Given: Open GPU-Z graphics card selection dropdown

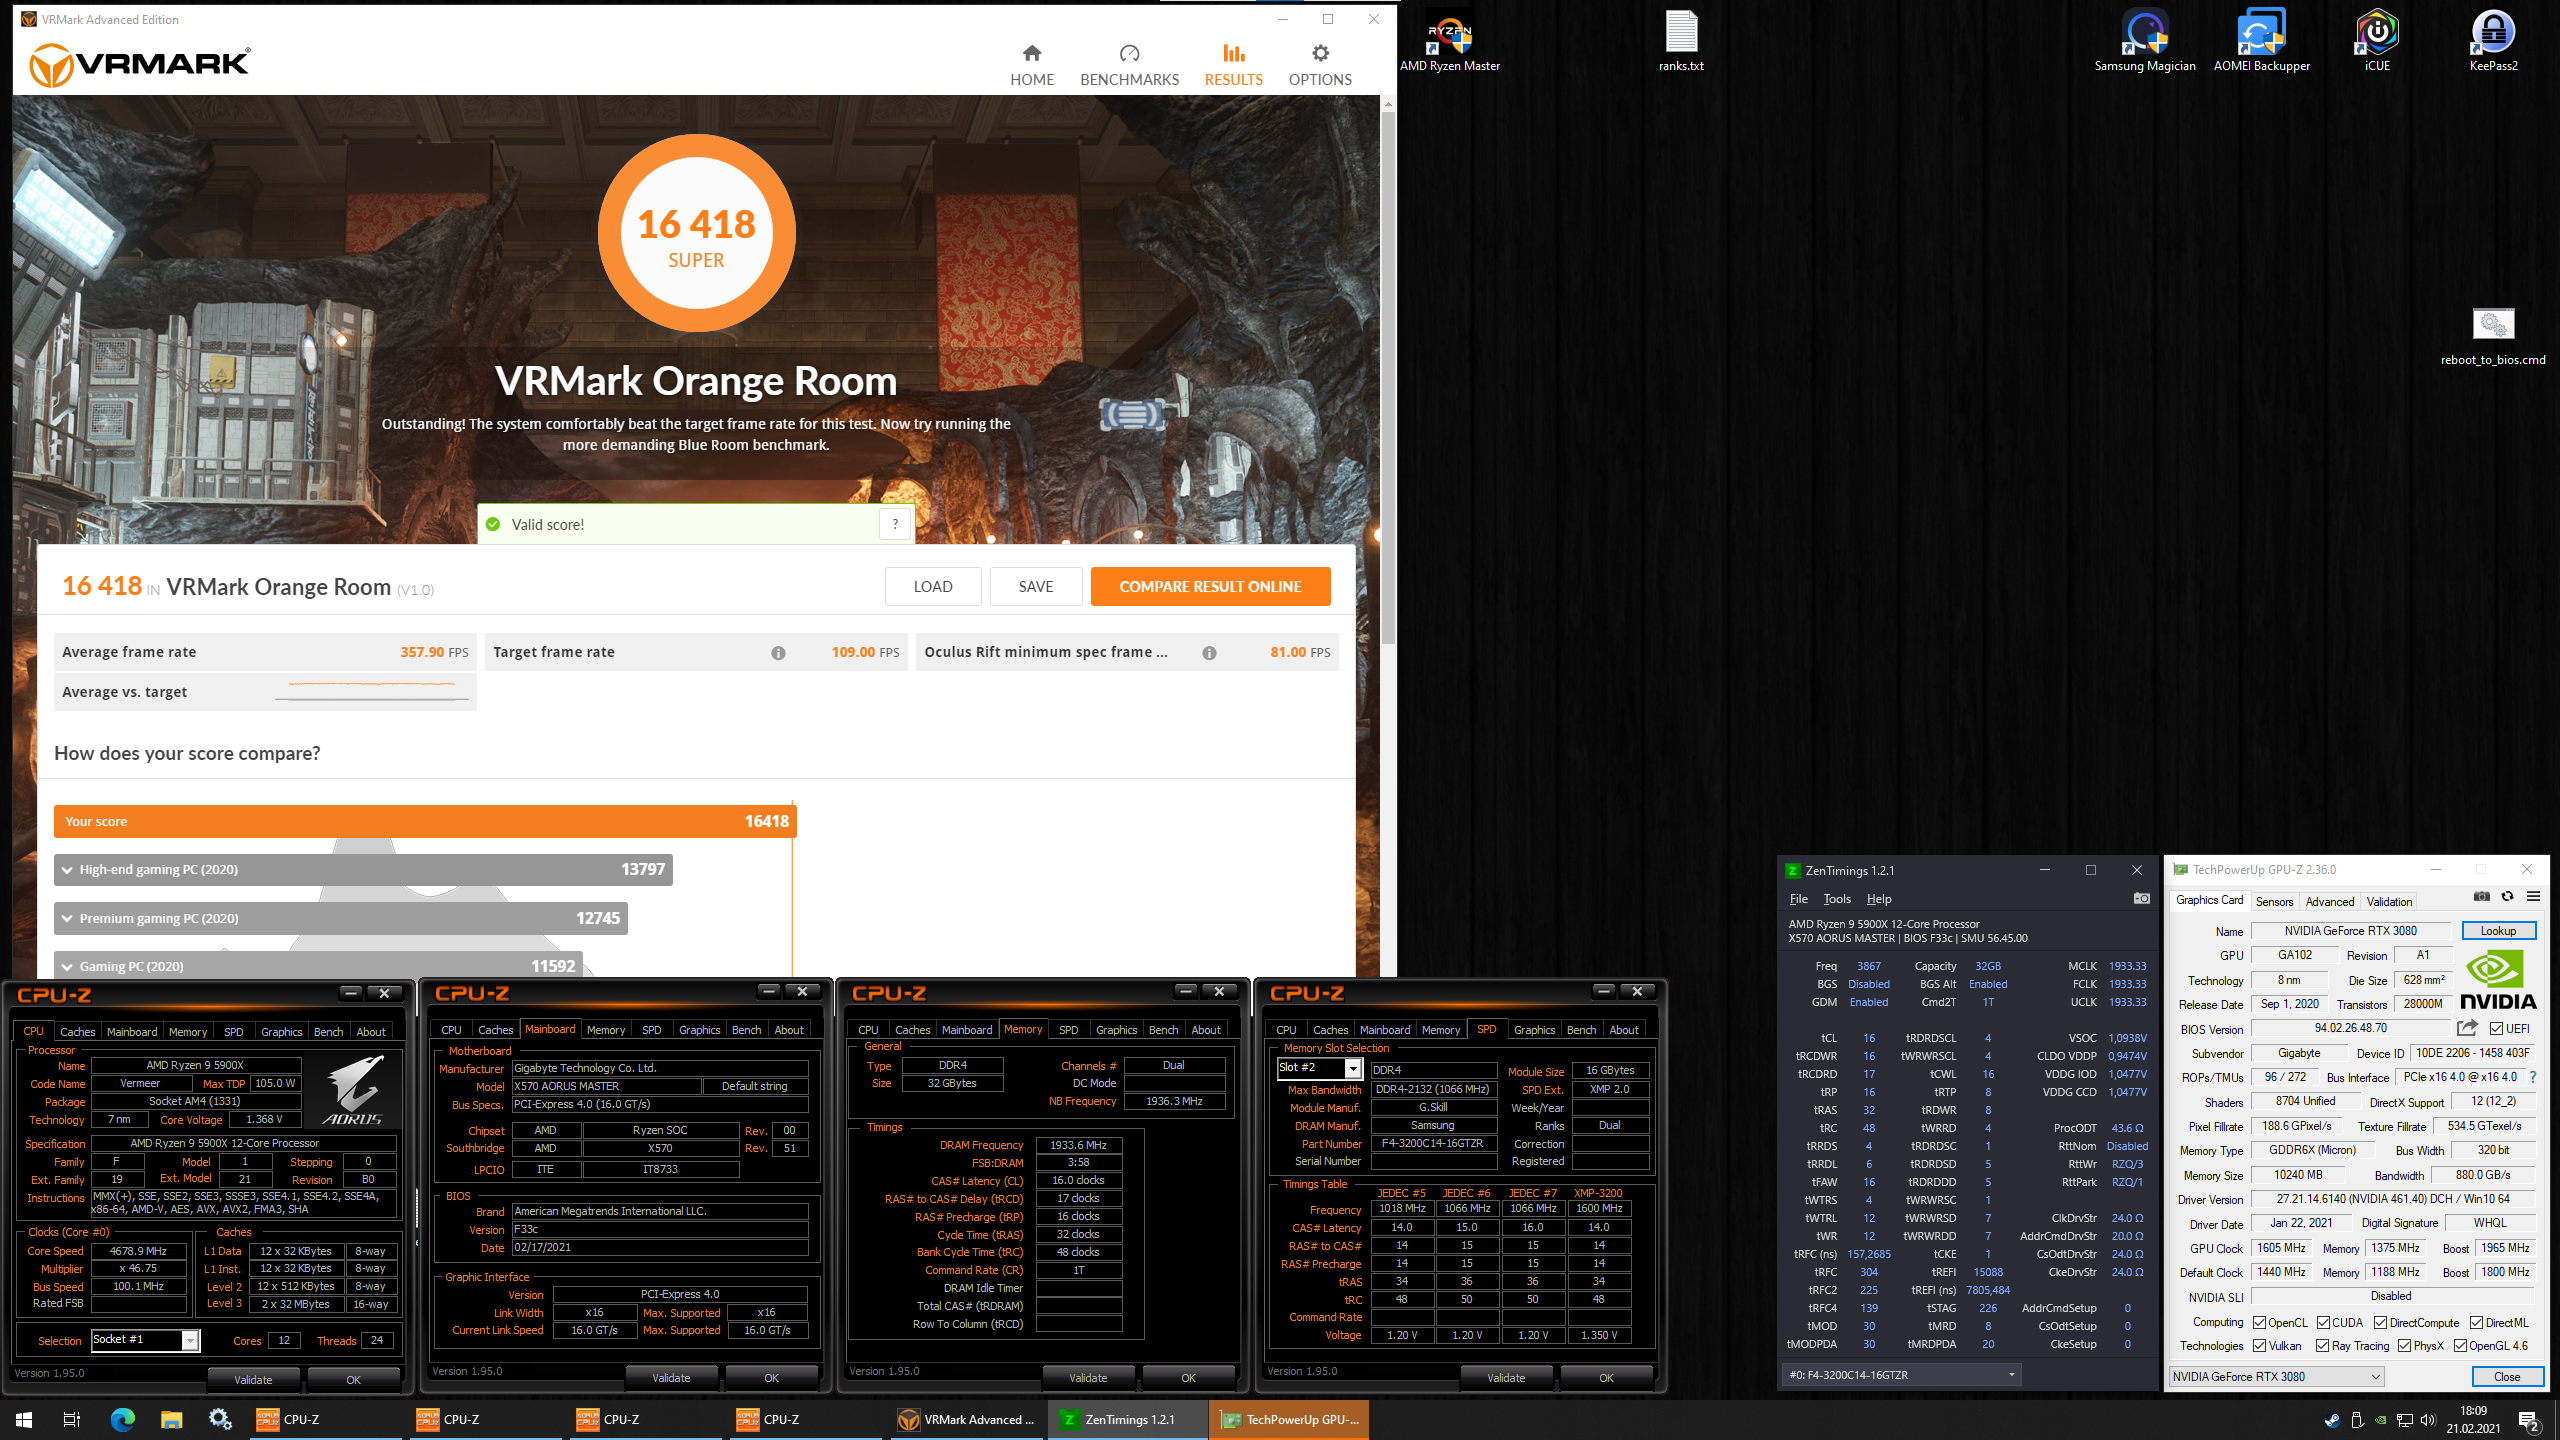Looking at the screenshot, I should point(2276,1377).
